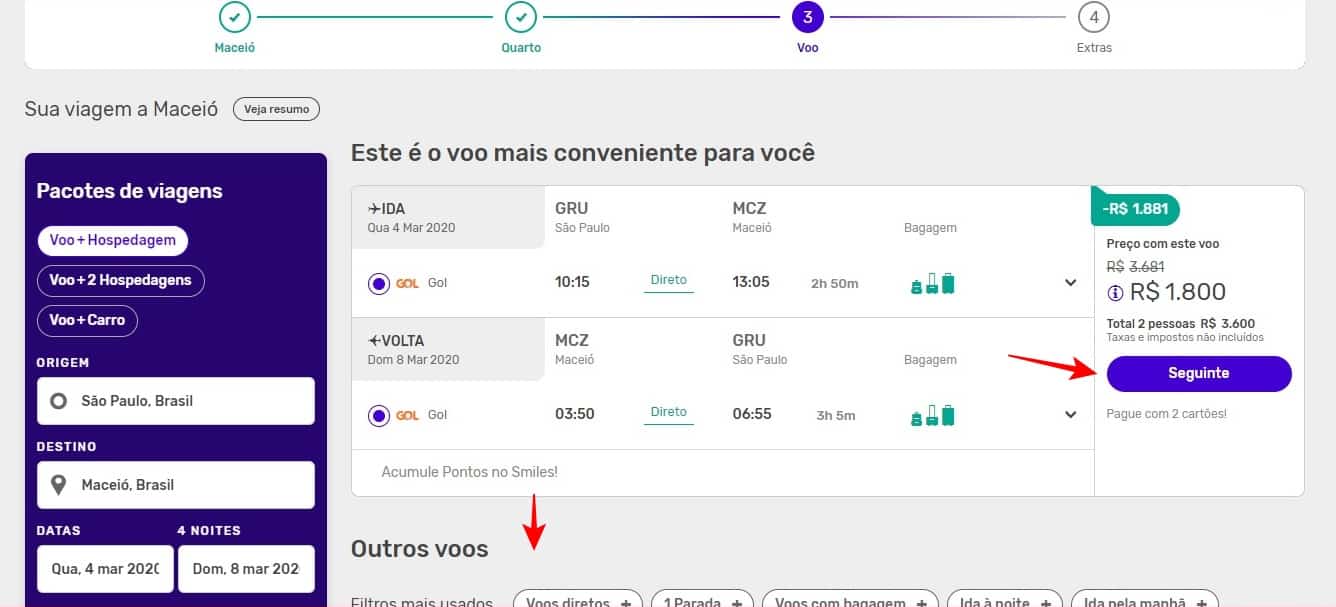Click the Quarto step checkmark circle

(x=520, y=17)
